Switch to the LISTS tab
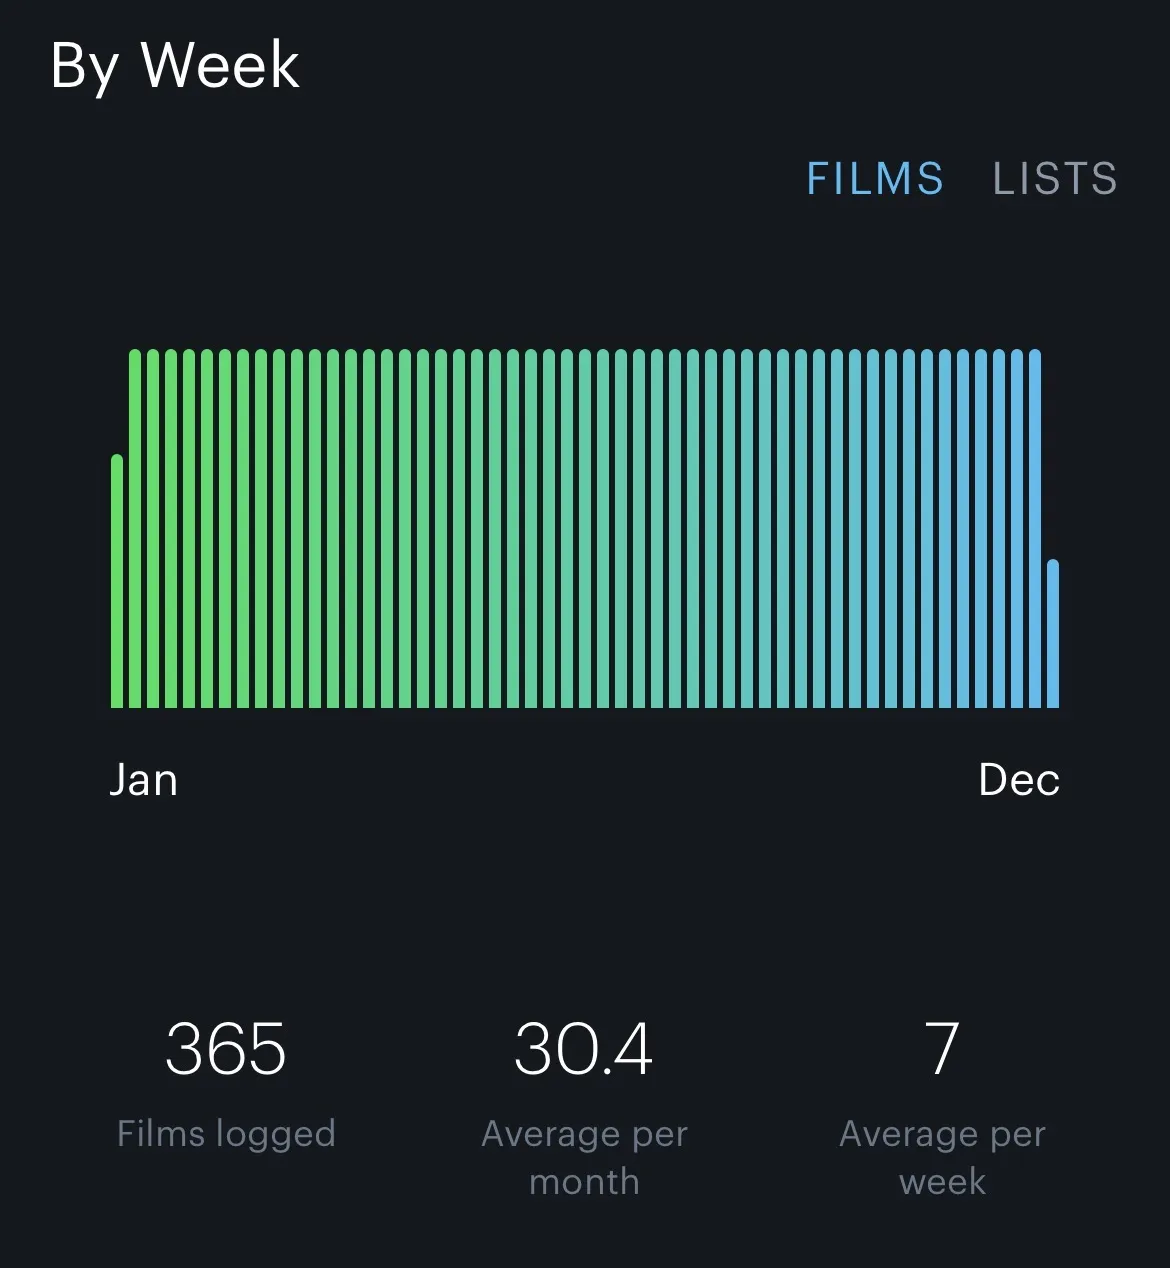This screenshot has width=1170, height=1268. pyautogui.click(x=1054, y=179)
